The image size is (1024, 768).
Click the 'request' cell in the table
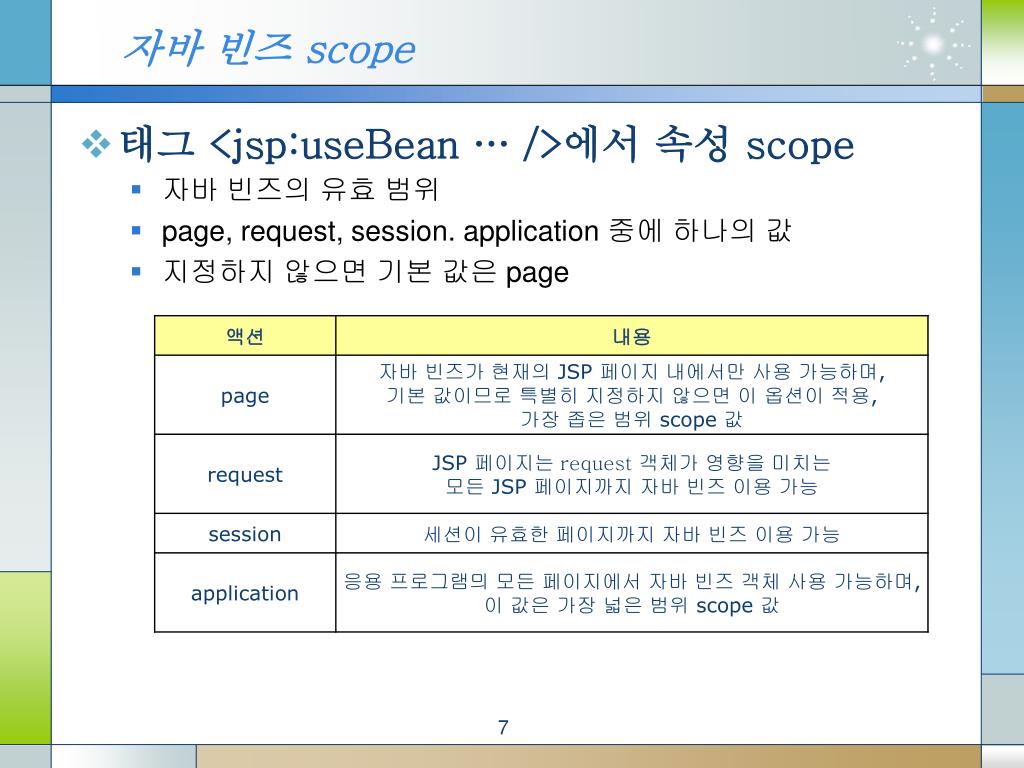[x=245, y=474]
